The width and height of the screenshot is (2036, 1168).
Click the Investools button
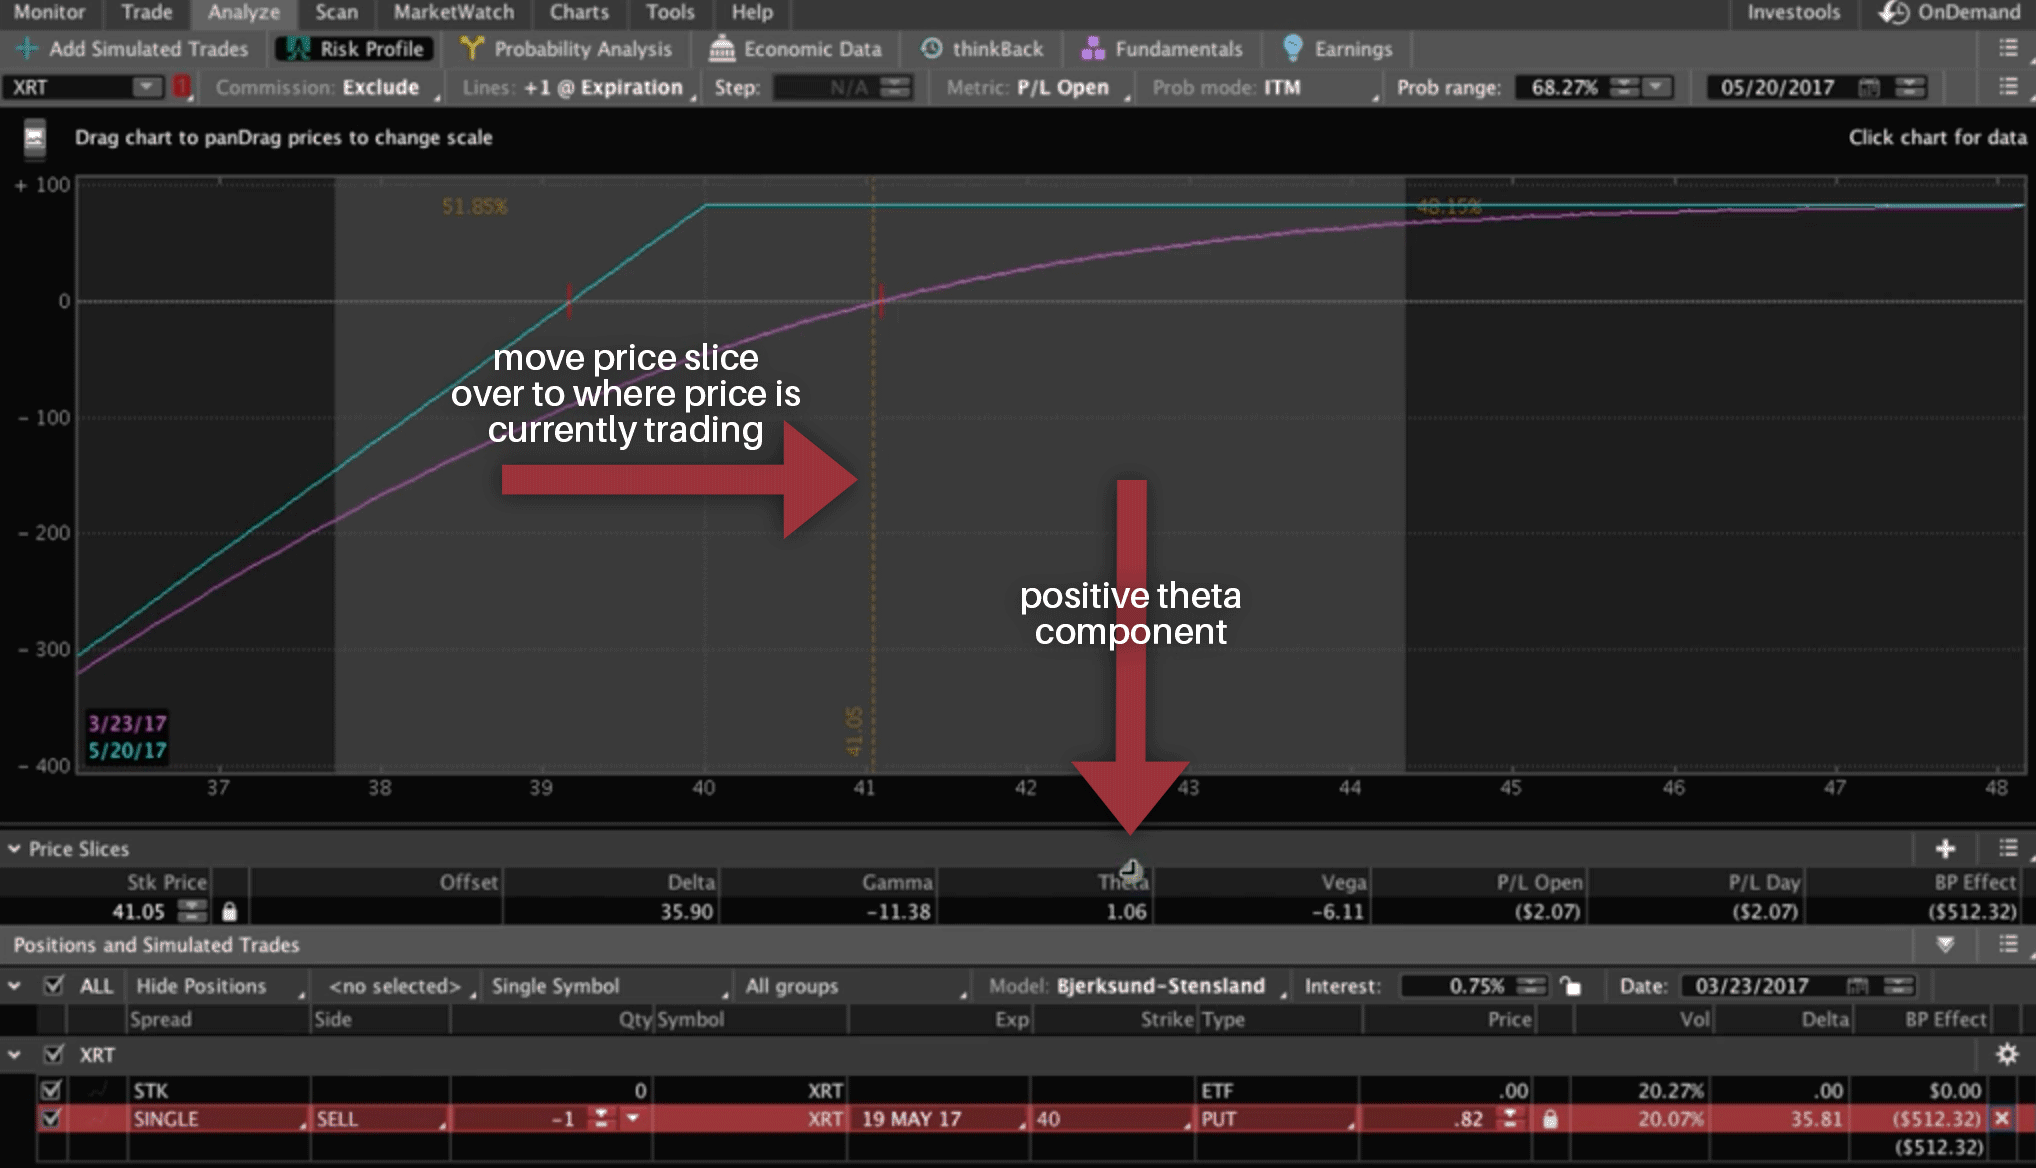[x=1794, y=12]
